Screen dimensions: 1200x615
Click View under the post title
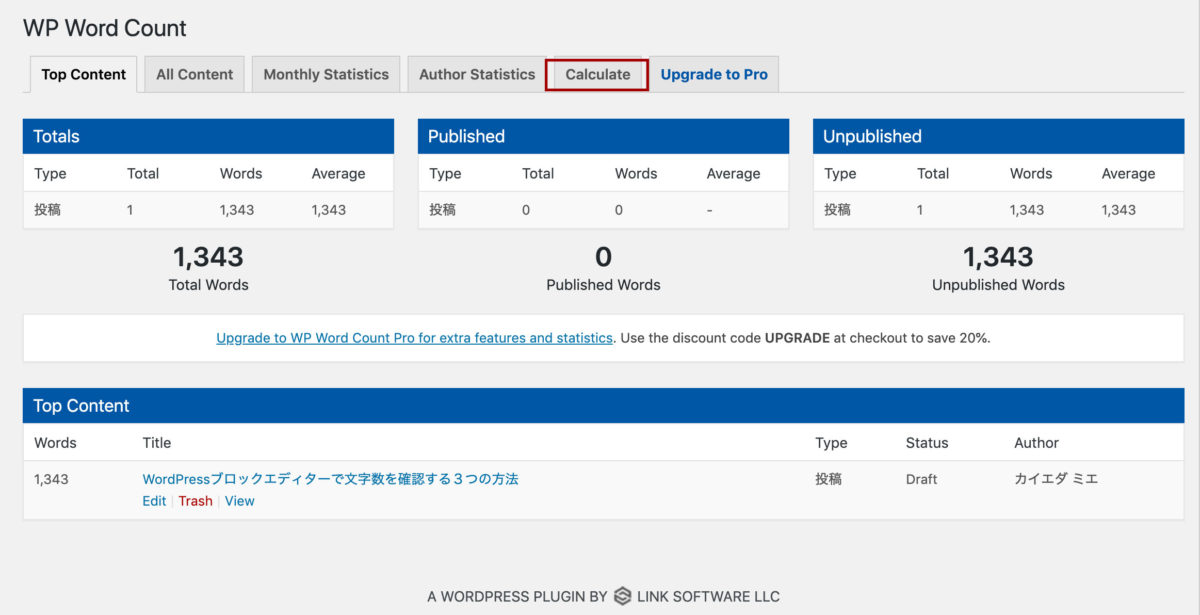239,501
